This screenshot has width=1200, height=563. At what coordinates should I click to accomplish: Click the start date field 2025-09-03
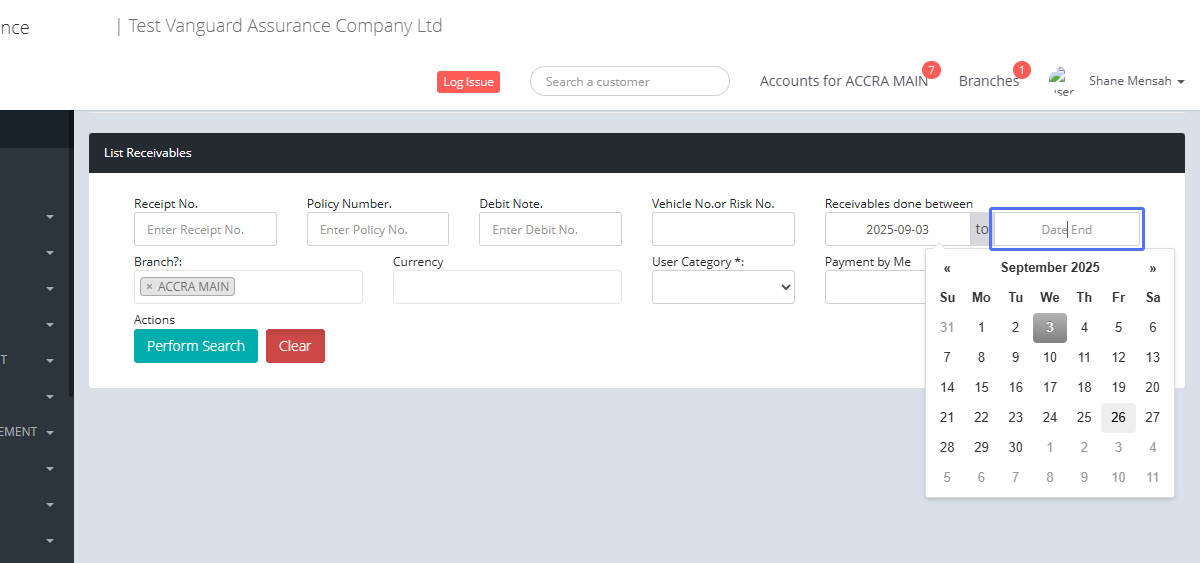897,229
